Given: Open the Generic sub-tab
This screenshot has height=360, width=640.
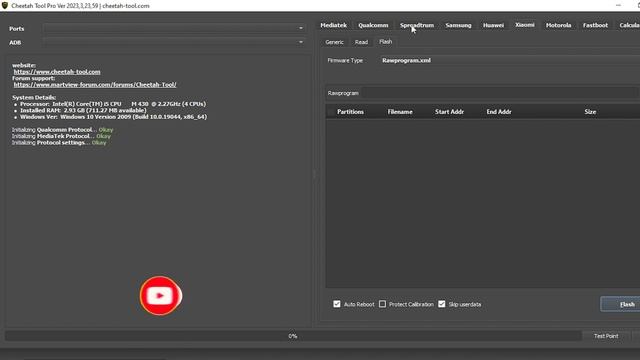Looking at the screenshot, I should tap(334, 42).
